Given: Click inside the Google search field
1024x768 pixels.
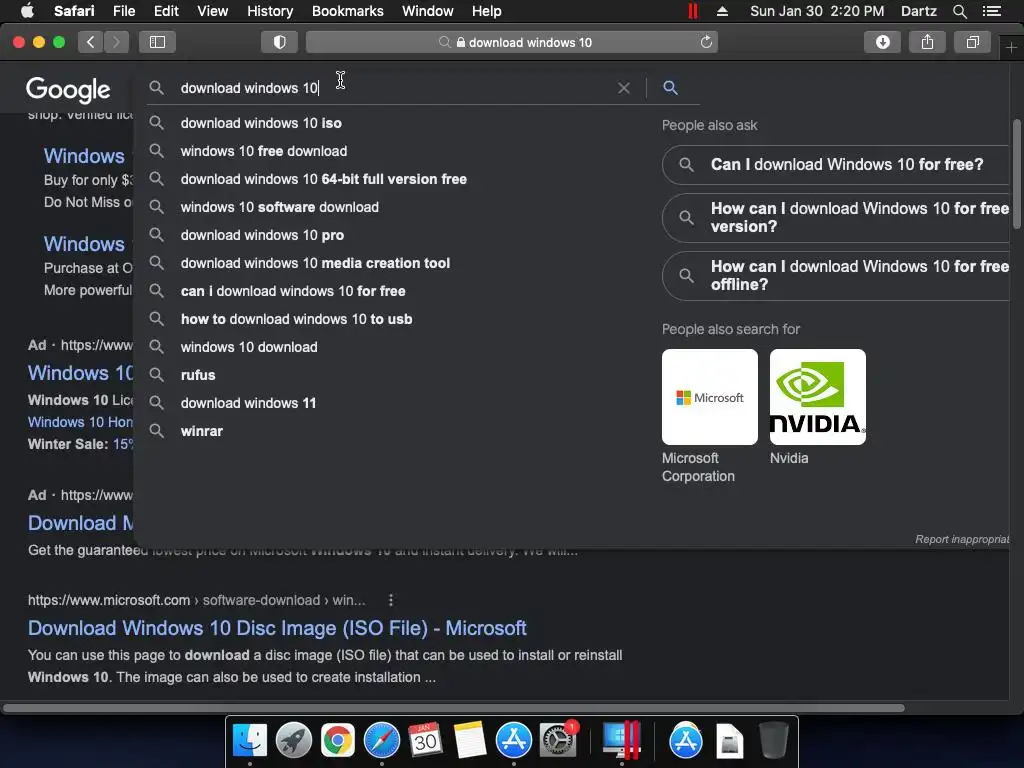Looking at the screenshot, I should [x=392, y=88].
